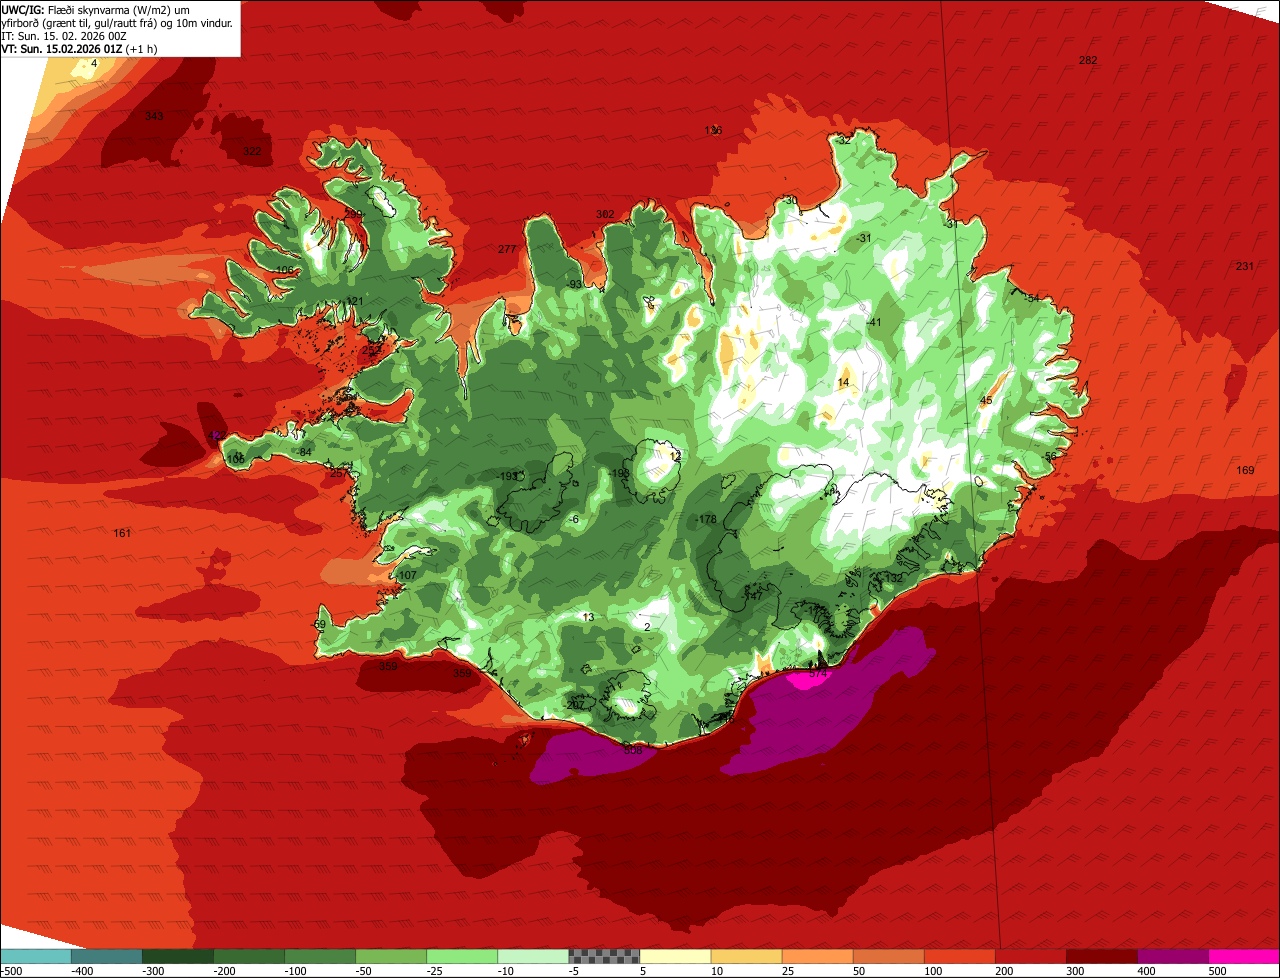Click the dark teal legend swatch between -400 and -300
Screen dimensions: 1280x978
click(x=106, y=956)
